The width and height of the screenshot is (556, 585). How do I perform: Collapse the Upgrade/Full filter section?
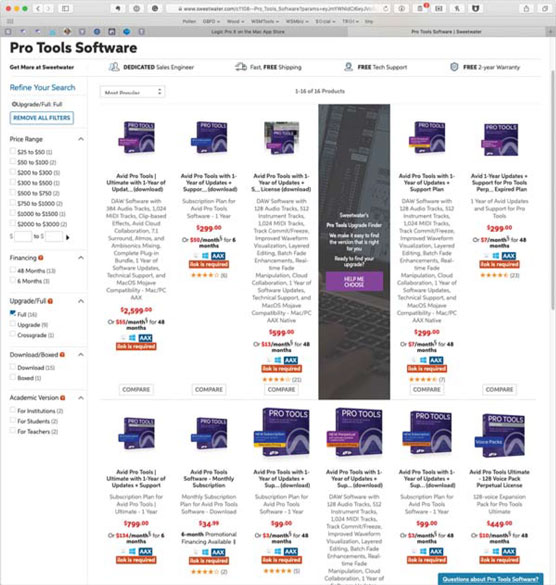click(81, 301)
